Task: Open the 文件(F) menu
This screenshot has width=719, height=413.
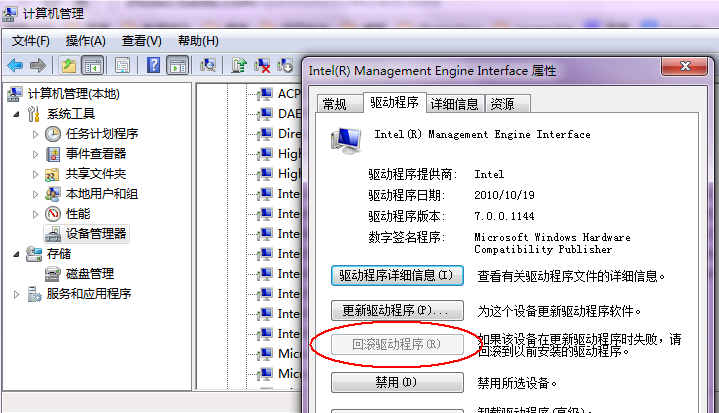Action: (30, 41)
